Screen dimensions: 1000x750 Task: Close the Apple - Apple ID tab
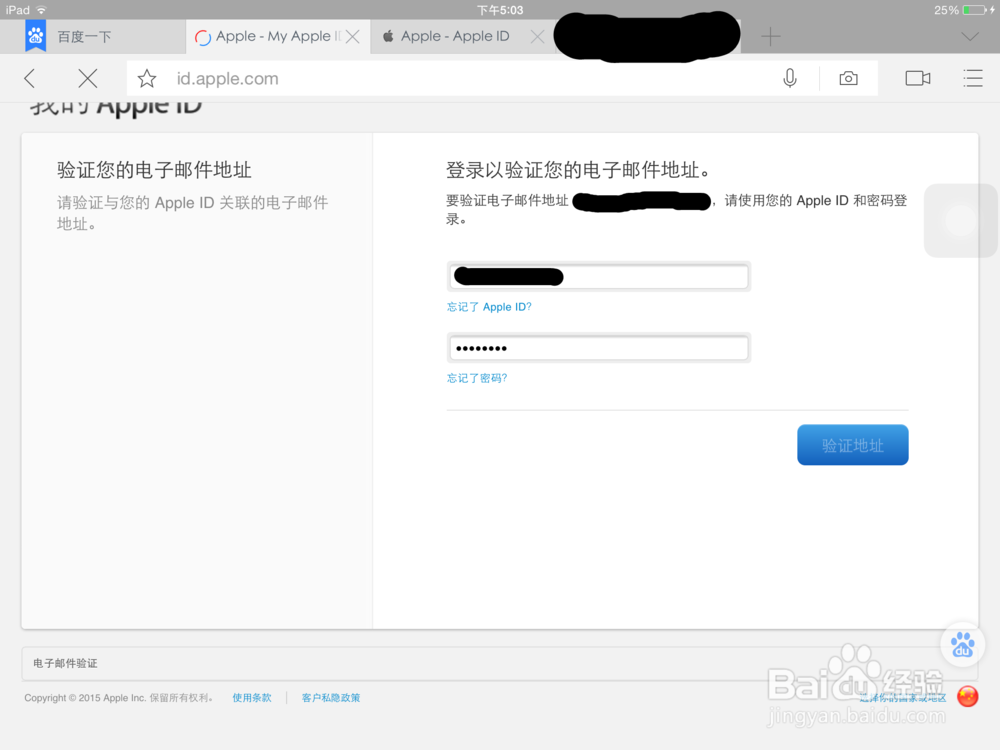point(538,36)
